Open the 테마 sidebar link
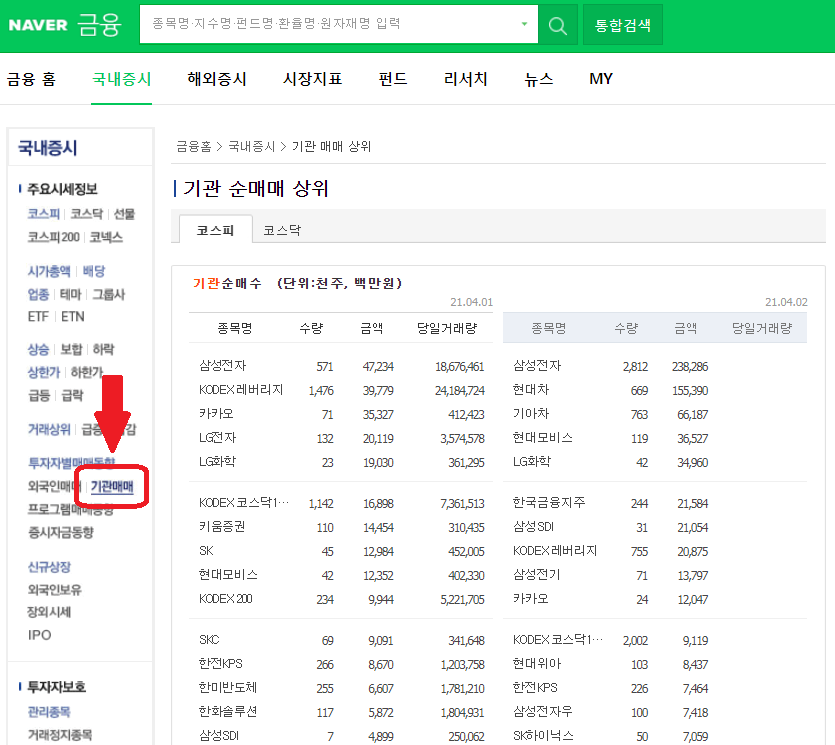The image size is (835, 745). (x=70, y=294)
